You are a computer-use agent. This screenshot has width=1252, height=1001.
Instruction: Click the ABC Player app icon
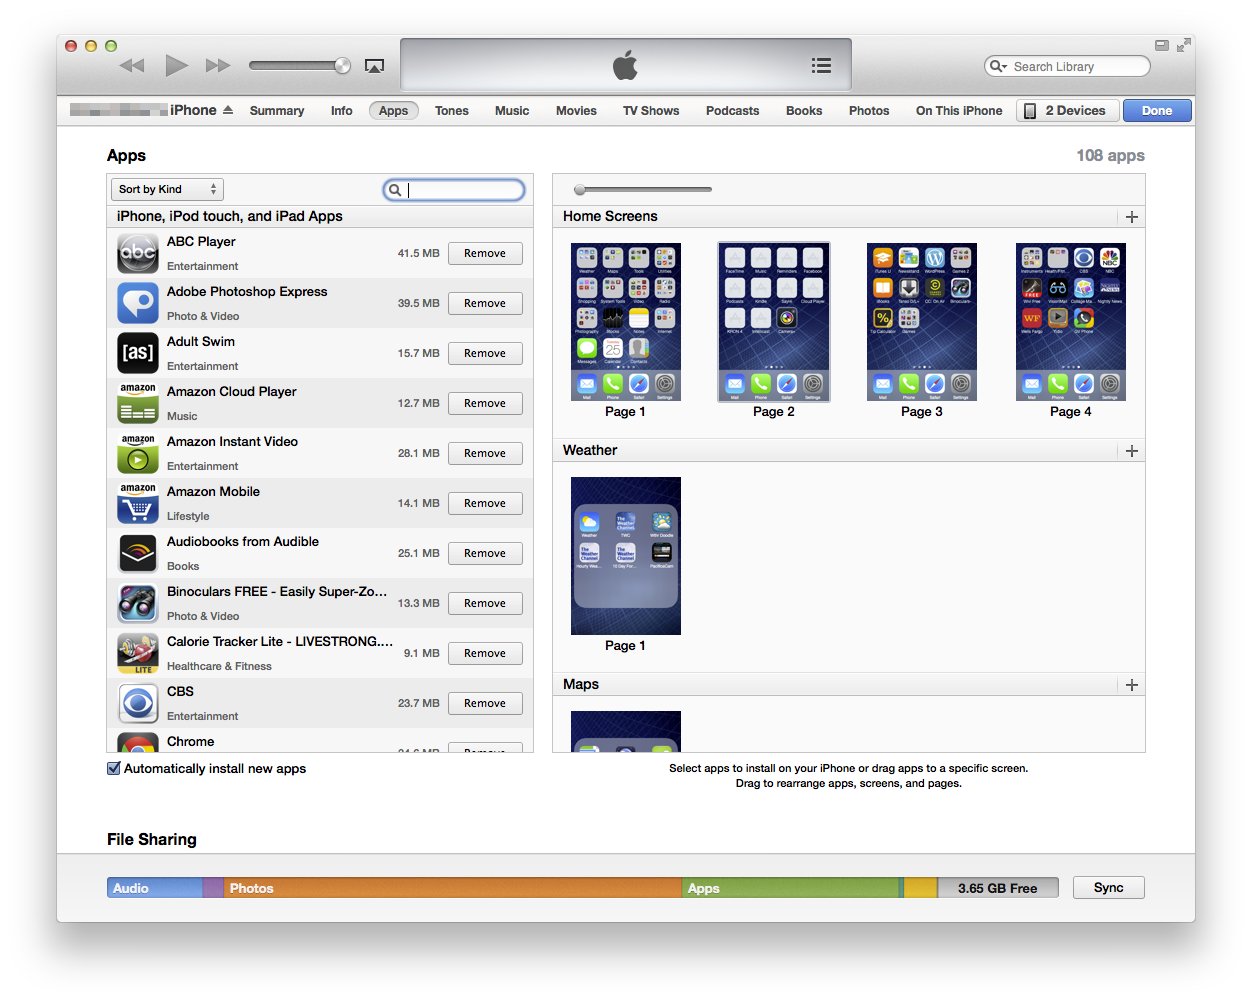pos(138,253)
